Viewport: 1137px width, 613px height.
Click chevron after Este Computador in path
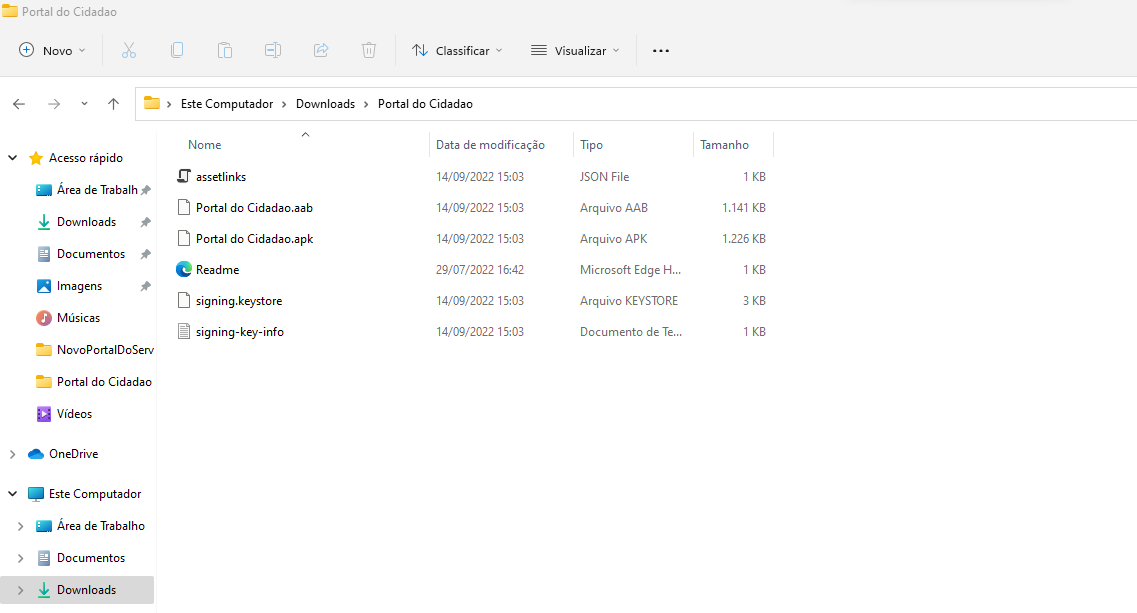(285, 104)
